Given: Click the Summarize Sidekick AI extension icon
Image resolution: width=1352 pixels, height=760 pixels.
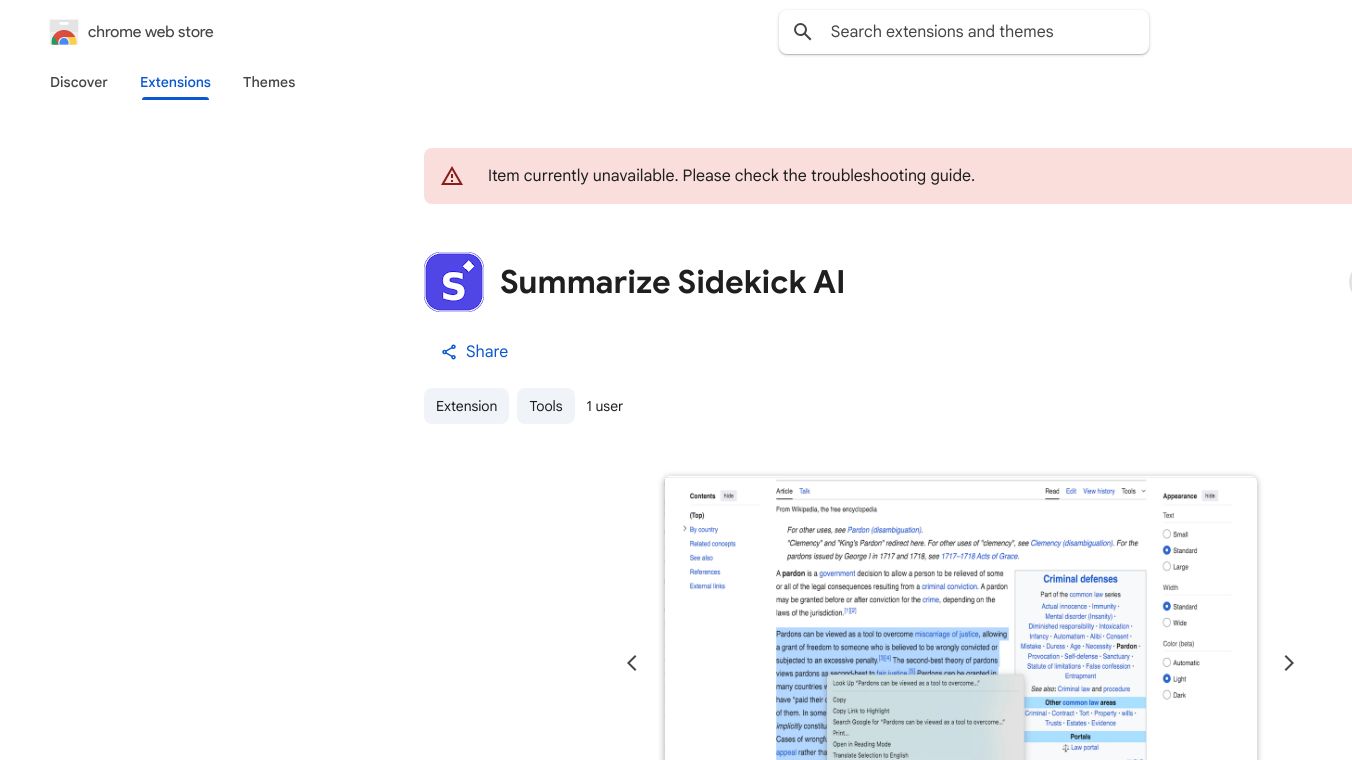Looking at the screenshot, I should (454, 282).
